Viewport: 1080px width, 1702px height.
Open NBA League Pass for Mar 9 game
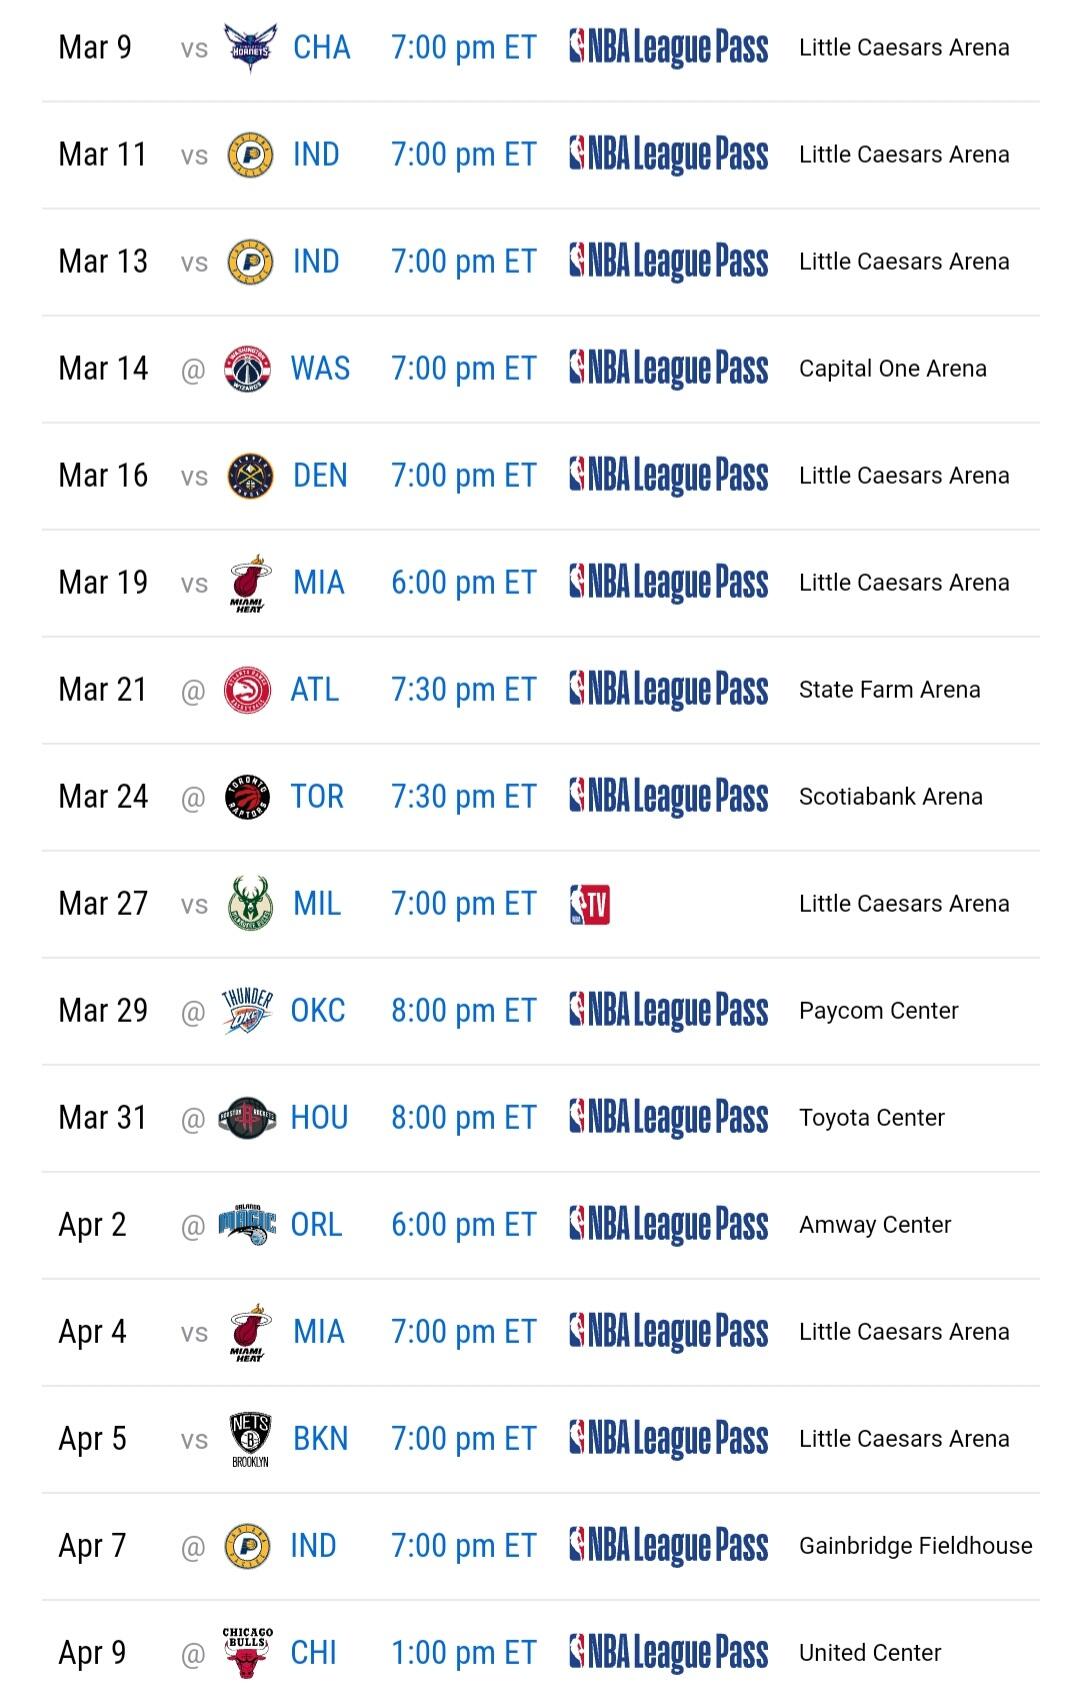pos(668,48)
